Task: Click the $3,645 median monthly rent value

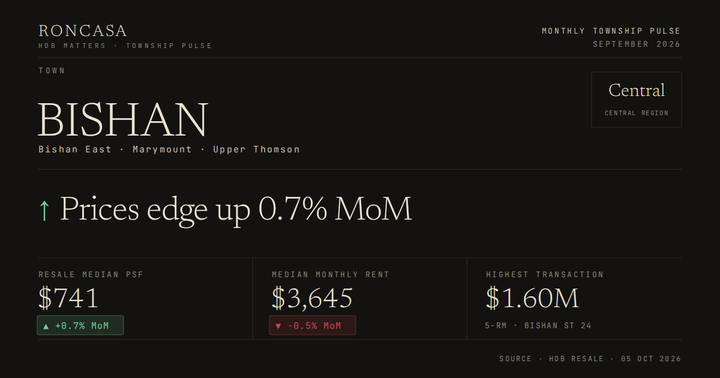Action: (x=312, y=298)
